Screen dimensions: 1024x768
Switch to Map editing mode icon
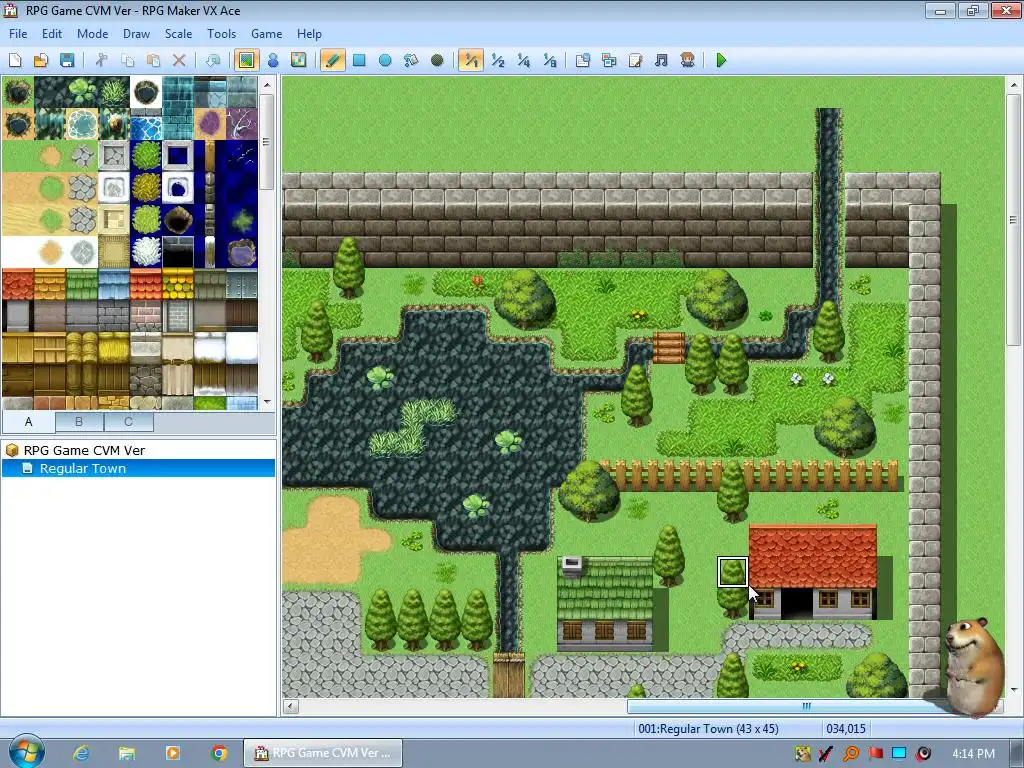(x=247, y=60)
